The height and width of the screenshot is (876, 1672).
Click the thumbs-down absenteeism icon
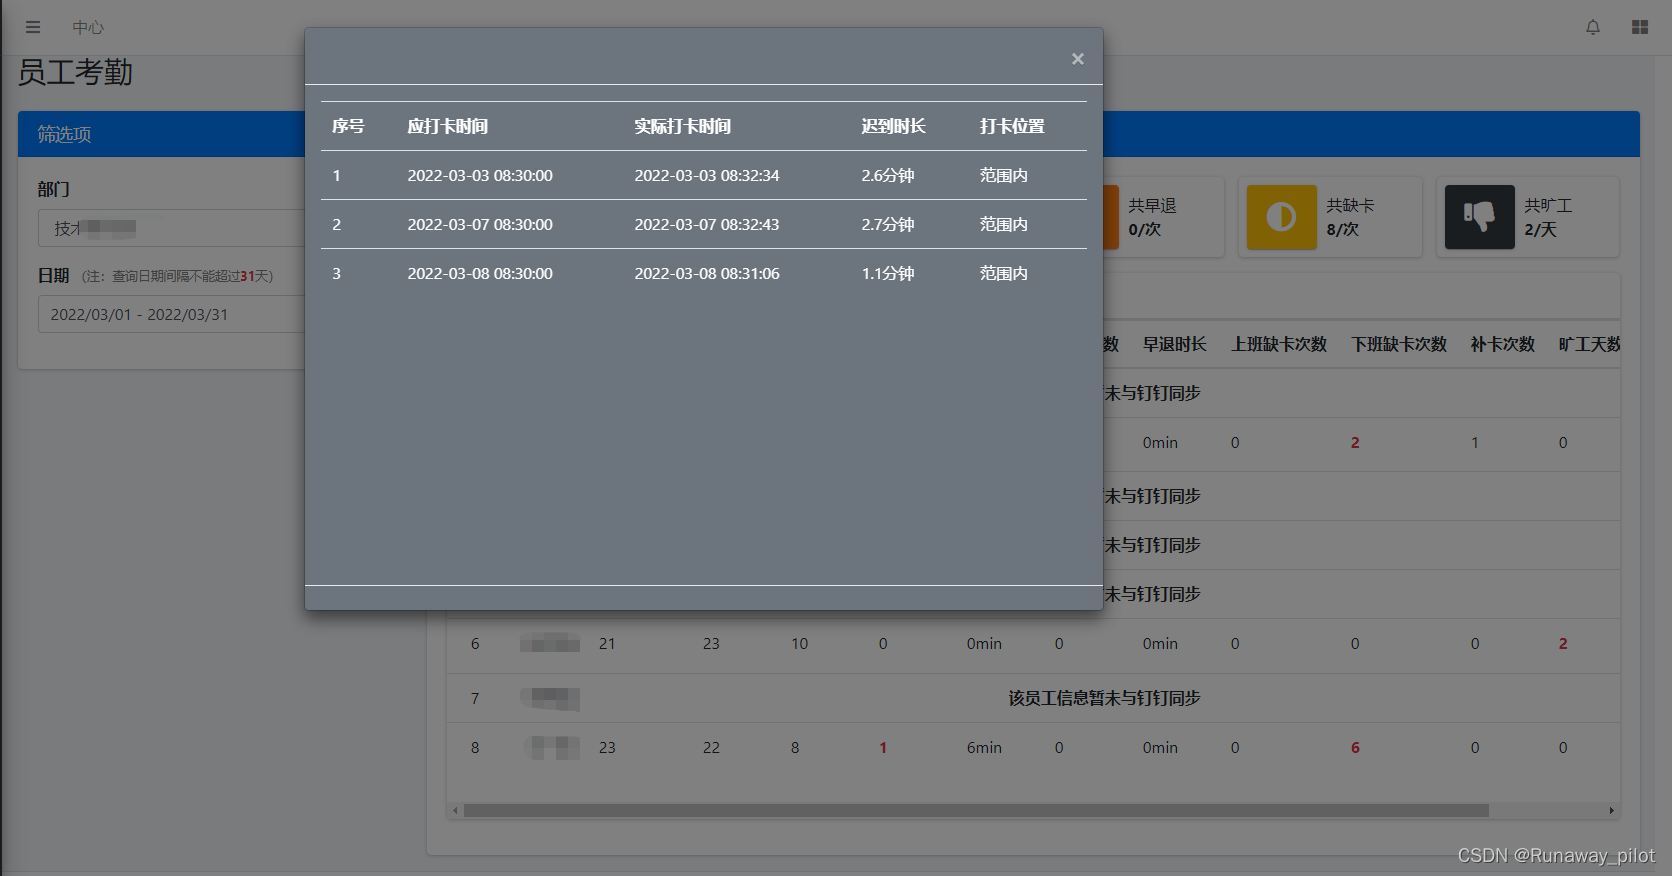click(x=1479, y=217)
